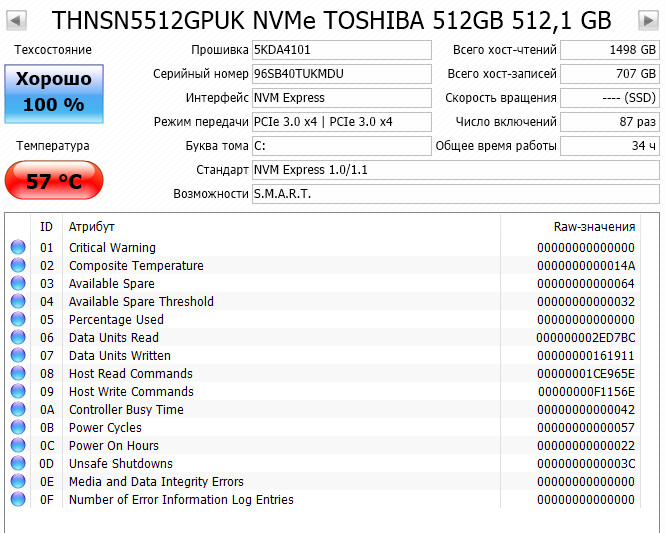The width and height of the screenshot is (666, 533).
Task: Click status orb for Available Spare Threshold
Action: (x=18, y=301)
